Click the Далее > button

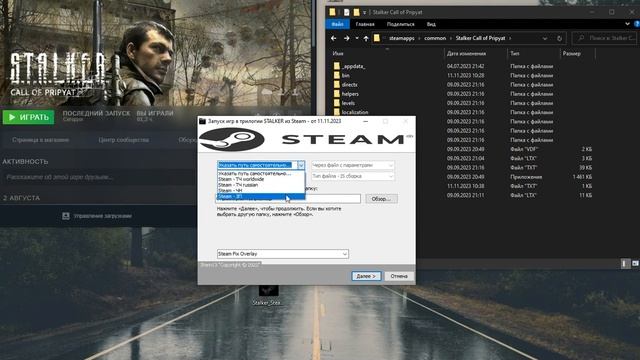pyautogui.click(x=366, y=276)
